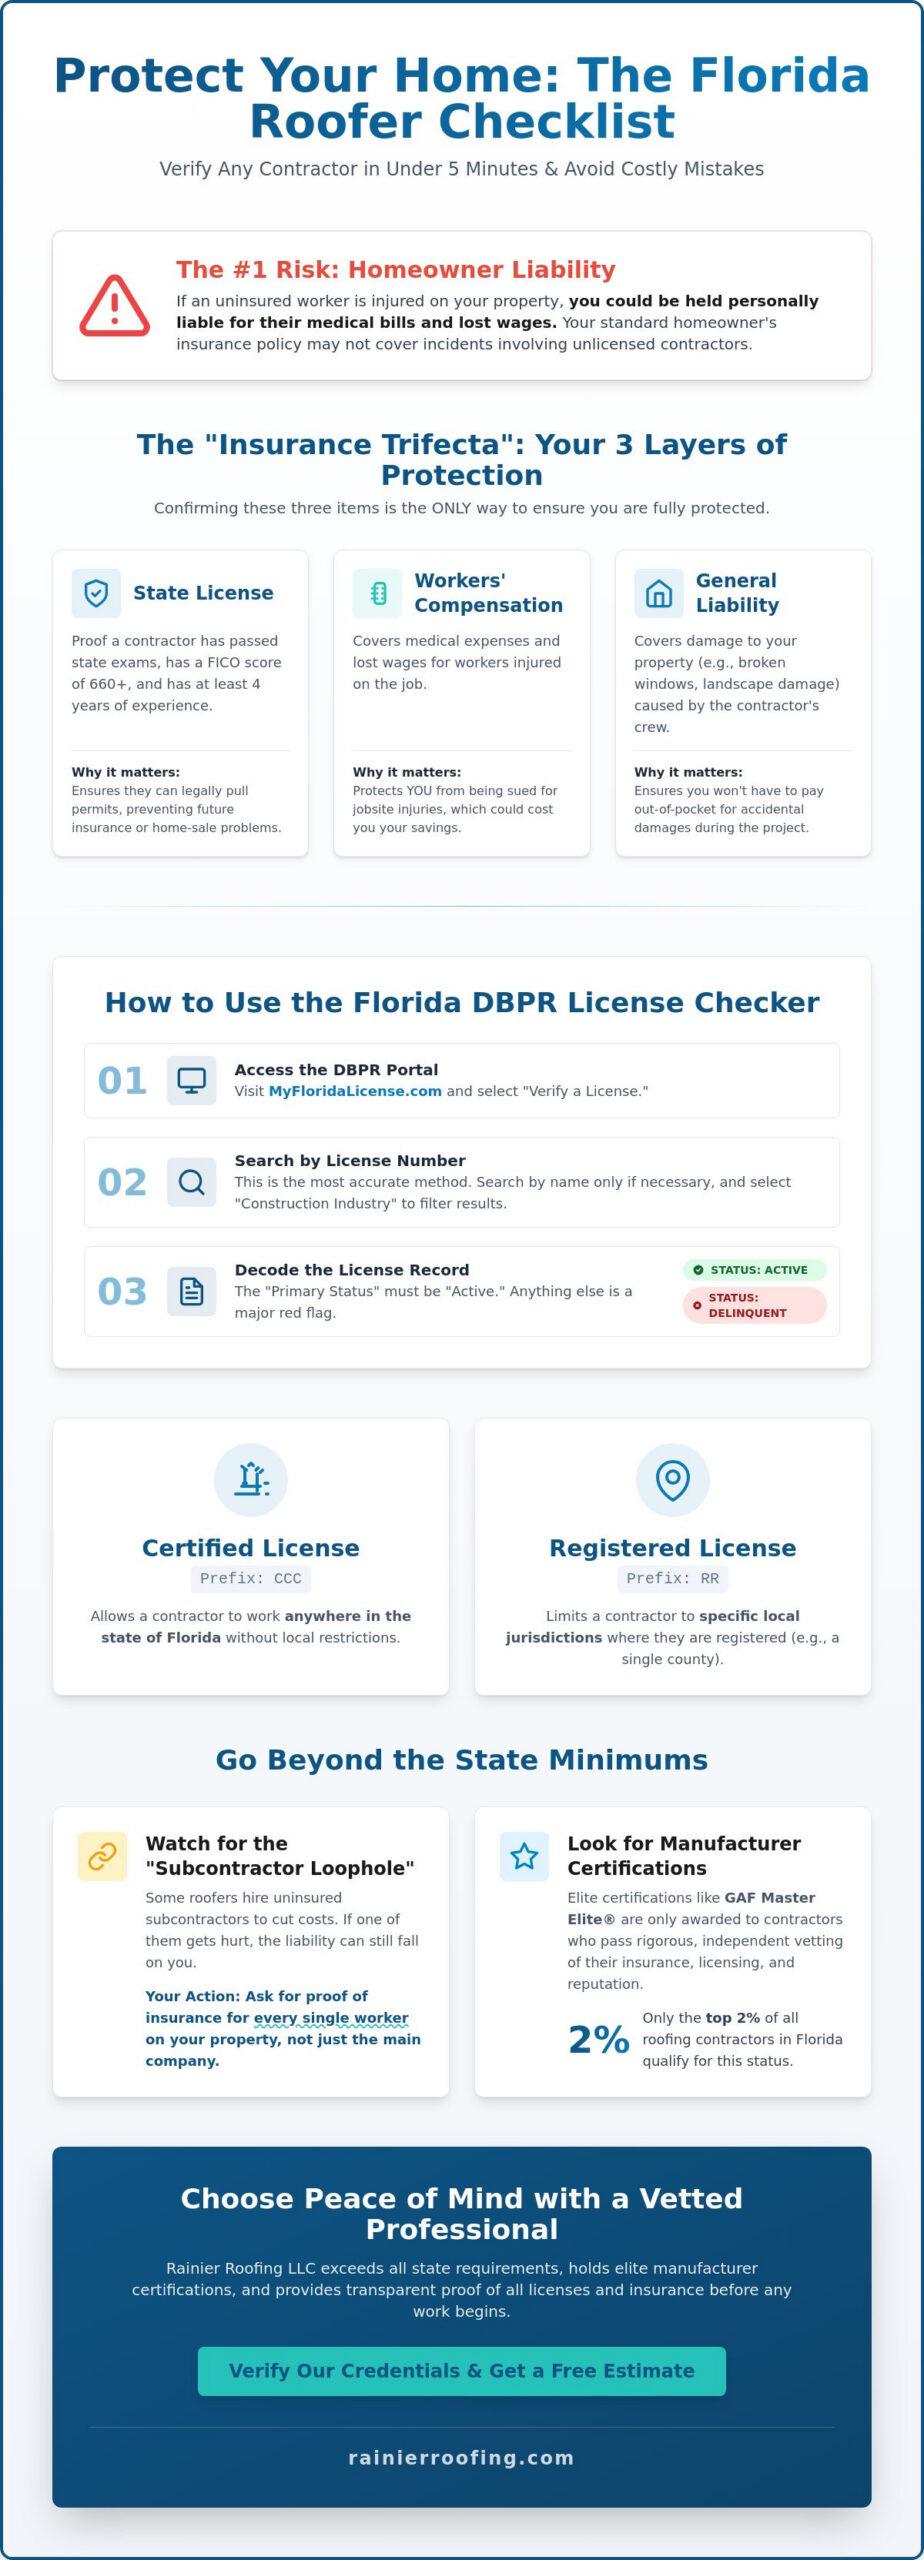This screenshot has height=2560, width=924.
Task: Click Verify Our Credentials & Get a Free Estimate
Action: pos(462,2370)
